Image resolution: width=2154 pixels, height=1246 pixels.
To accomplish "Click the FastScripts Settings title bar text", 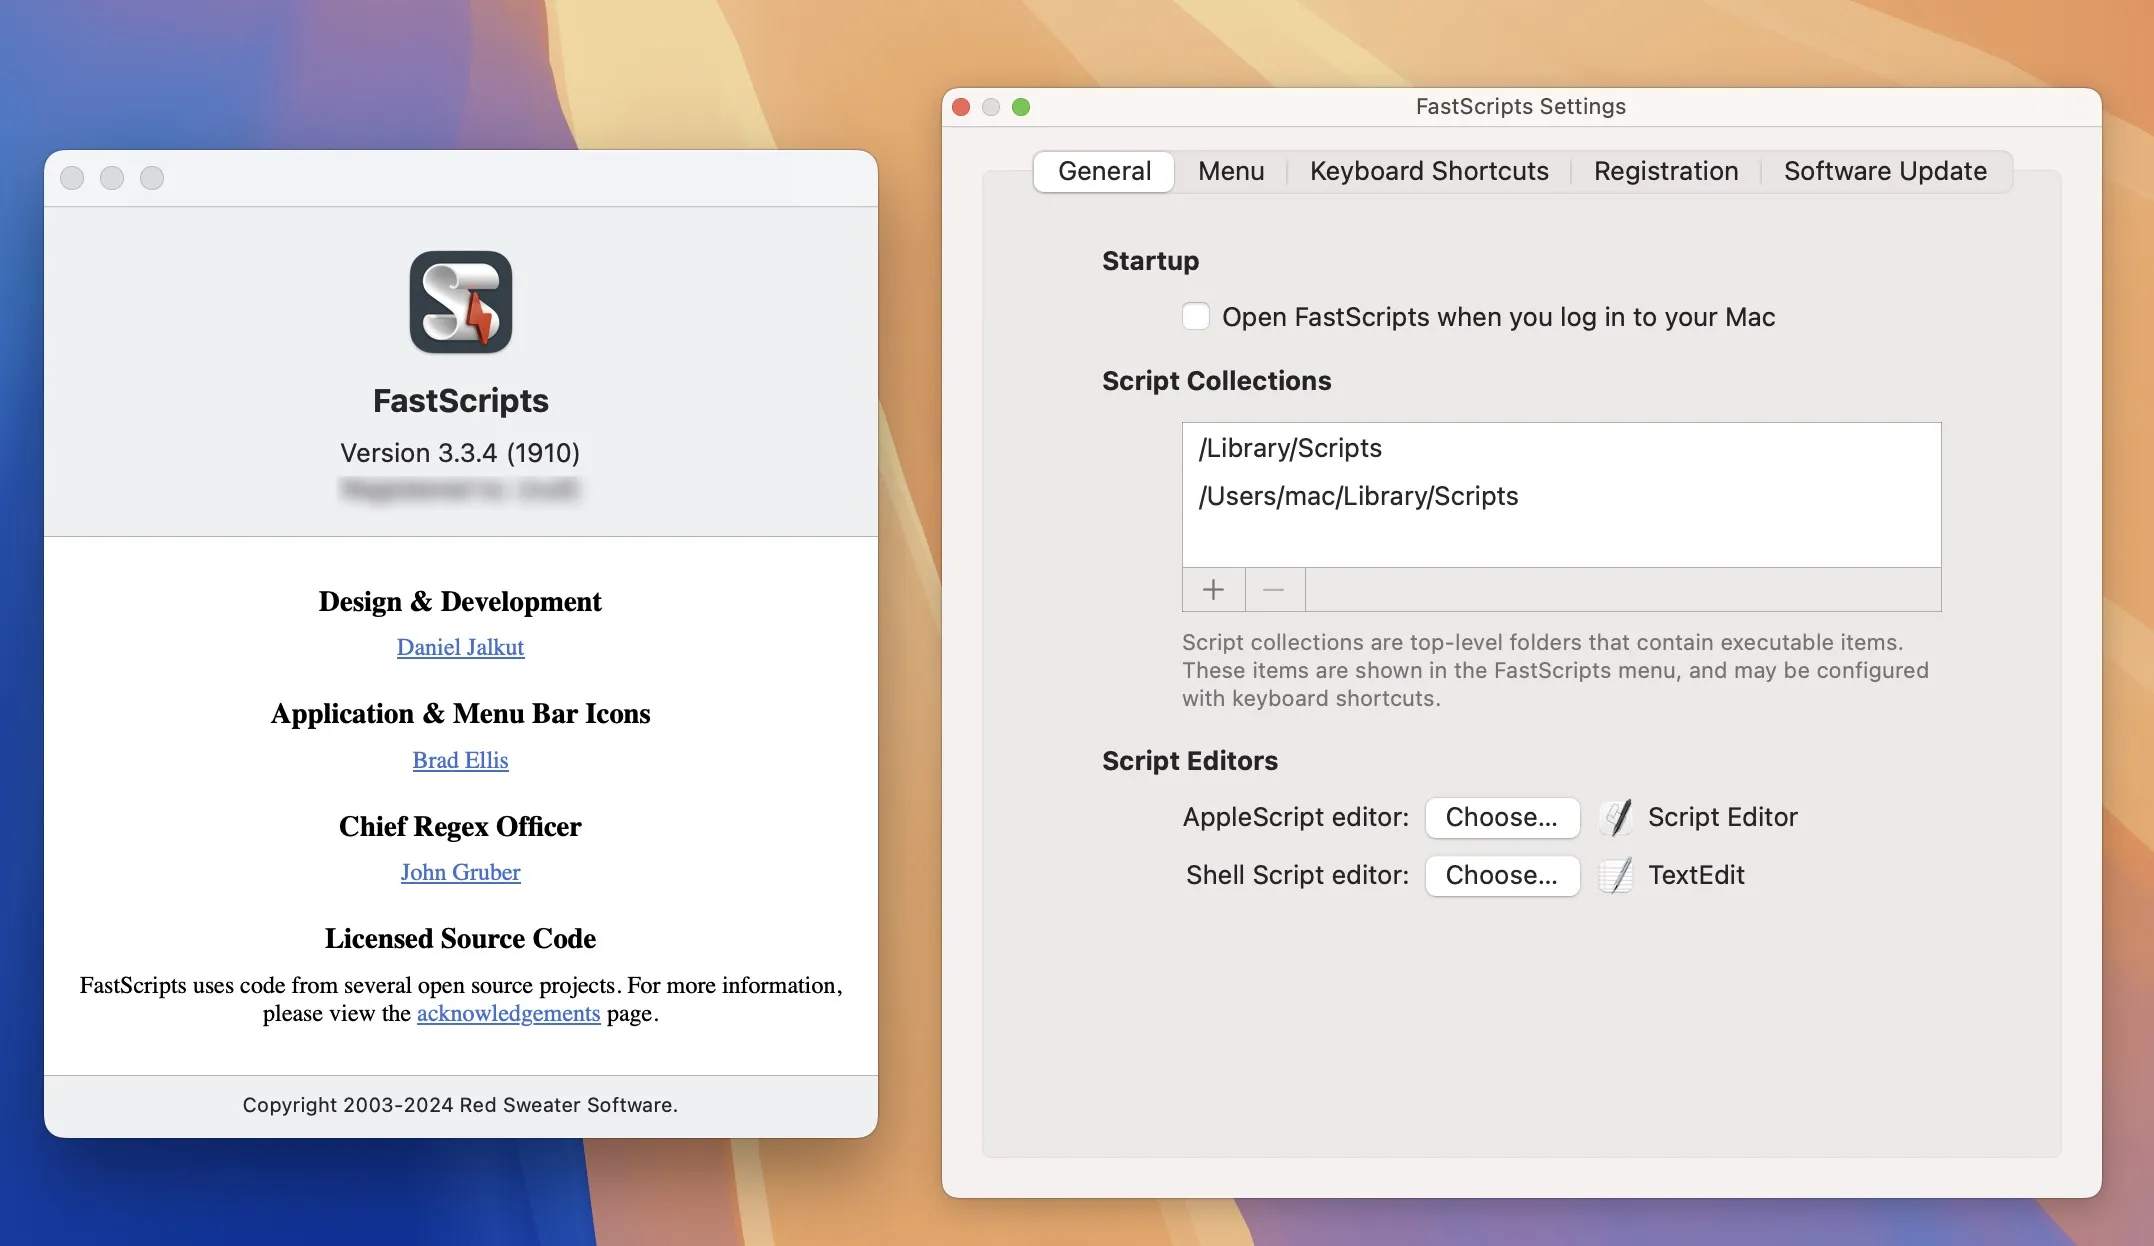I will coord(1521,107).
